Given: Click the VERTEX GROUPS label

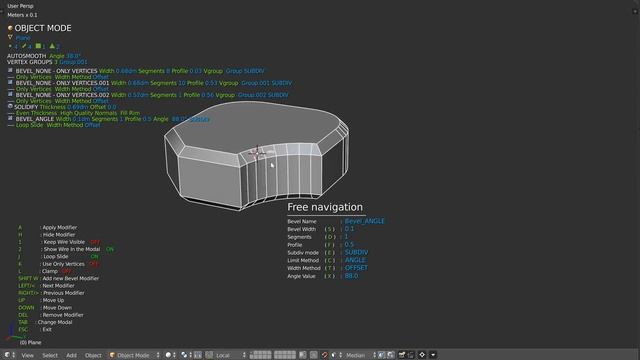Looking at the screenshot, I should pos(29,62).
